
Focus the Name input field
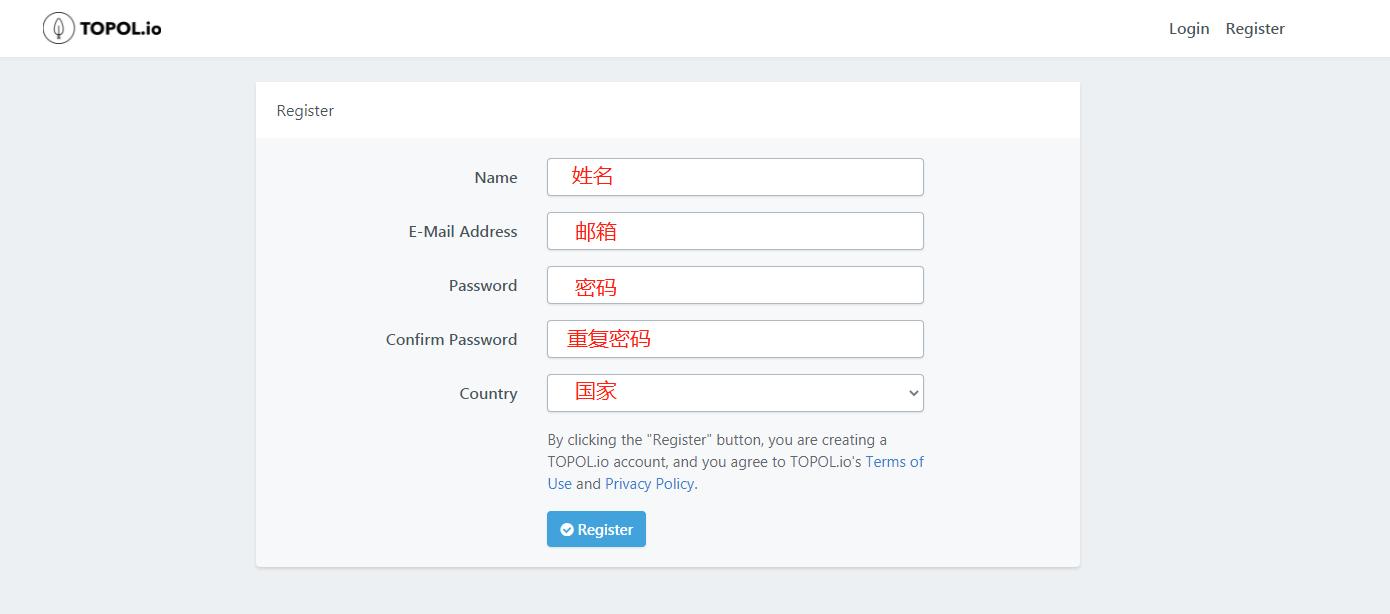(735, 177)
